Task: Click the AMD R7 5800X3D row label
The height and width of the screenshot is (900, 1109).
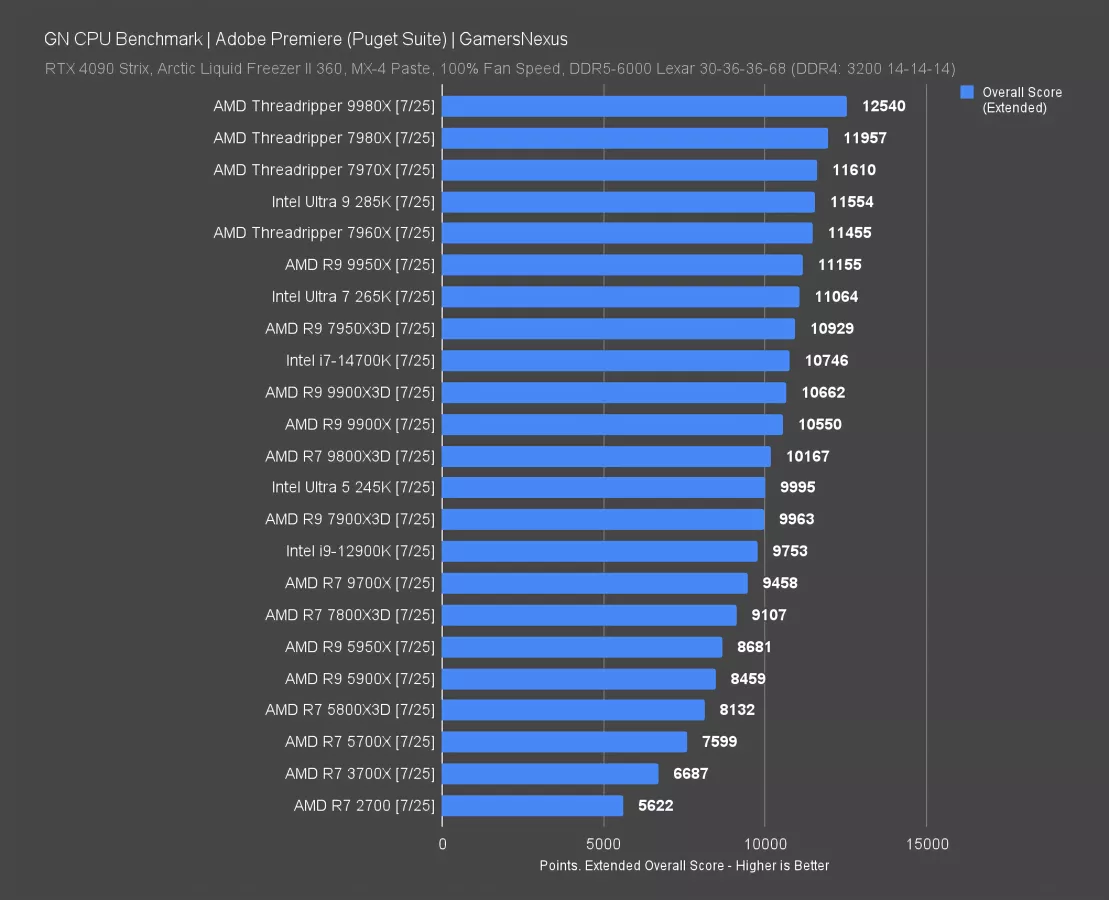Action: (349, 710)
